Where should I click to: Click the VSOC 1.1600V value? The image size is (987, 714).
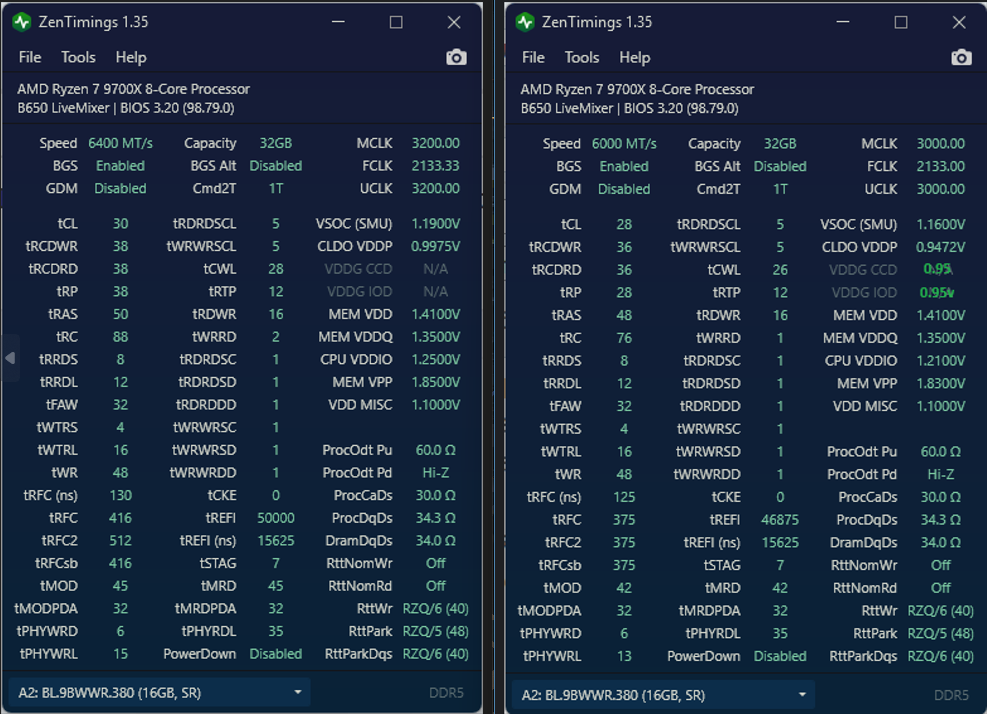(x=940, y=224)
